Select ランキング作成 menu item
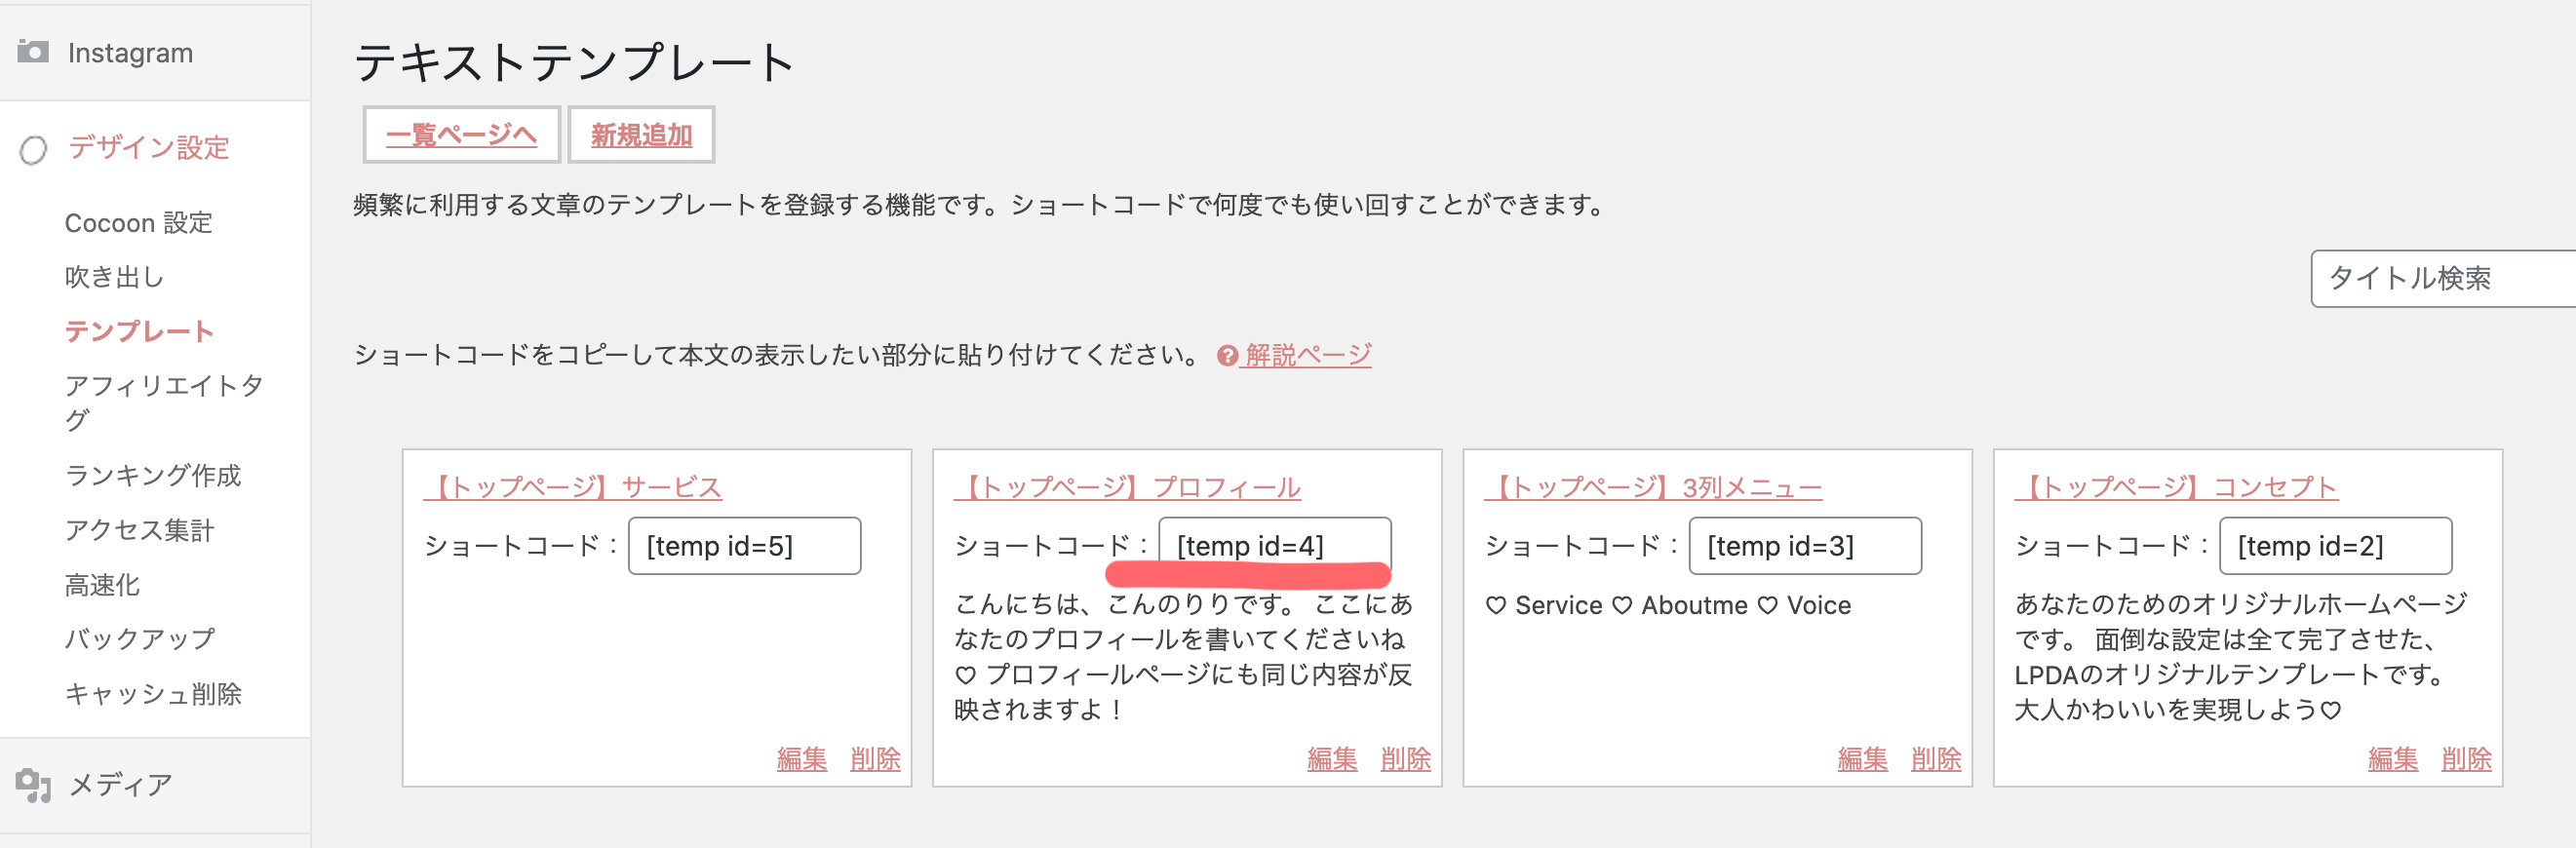The width and height of the screenshot is (2576, 848). click(x=153, y=475)
